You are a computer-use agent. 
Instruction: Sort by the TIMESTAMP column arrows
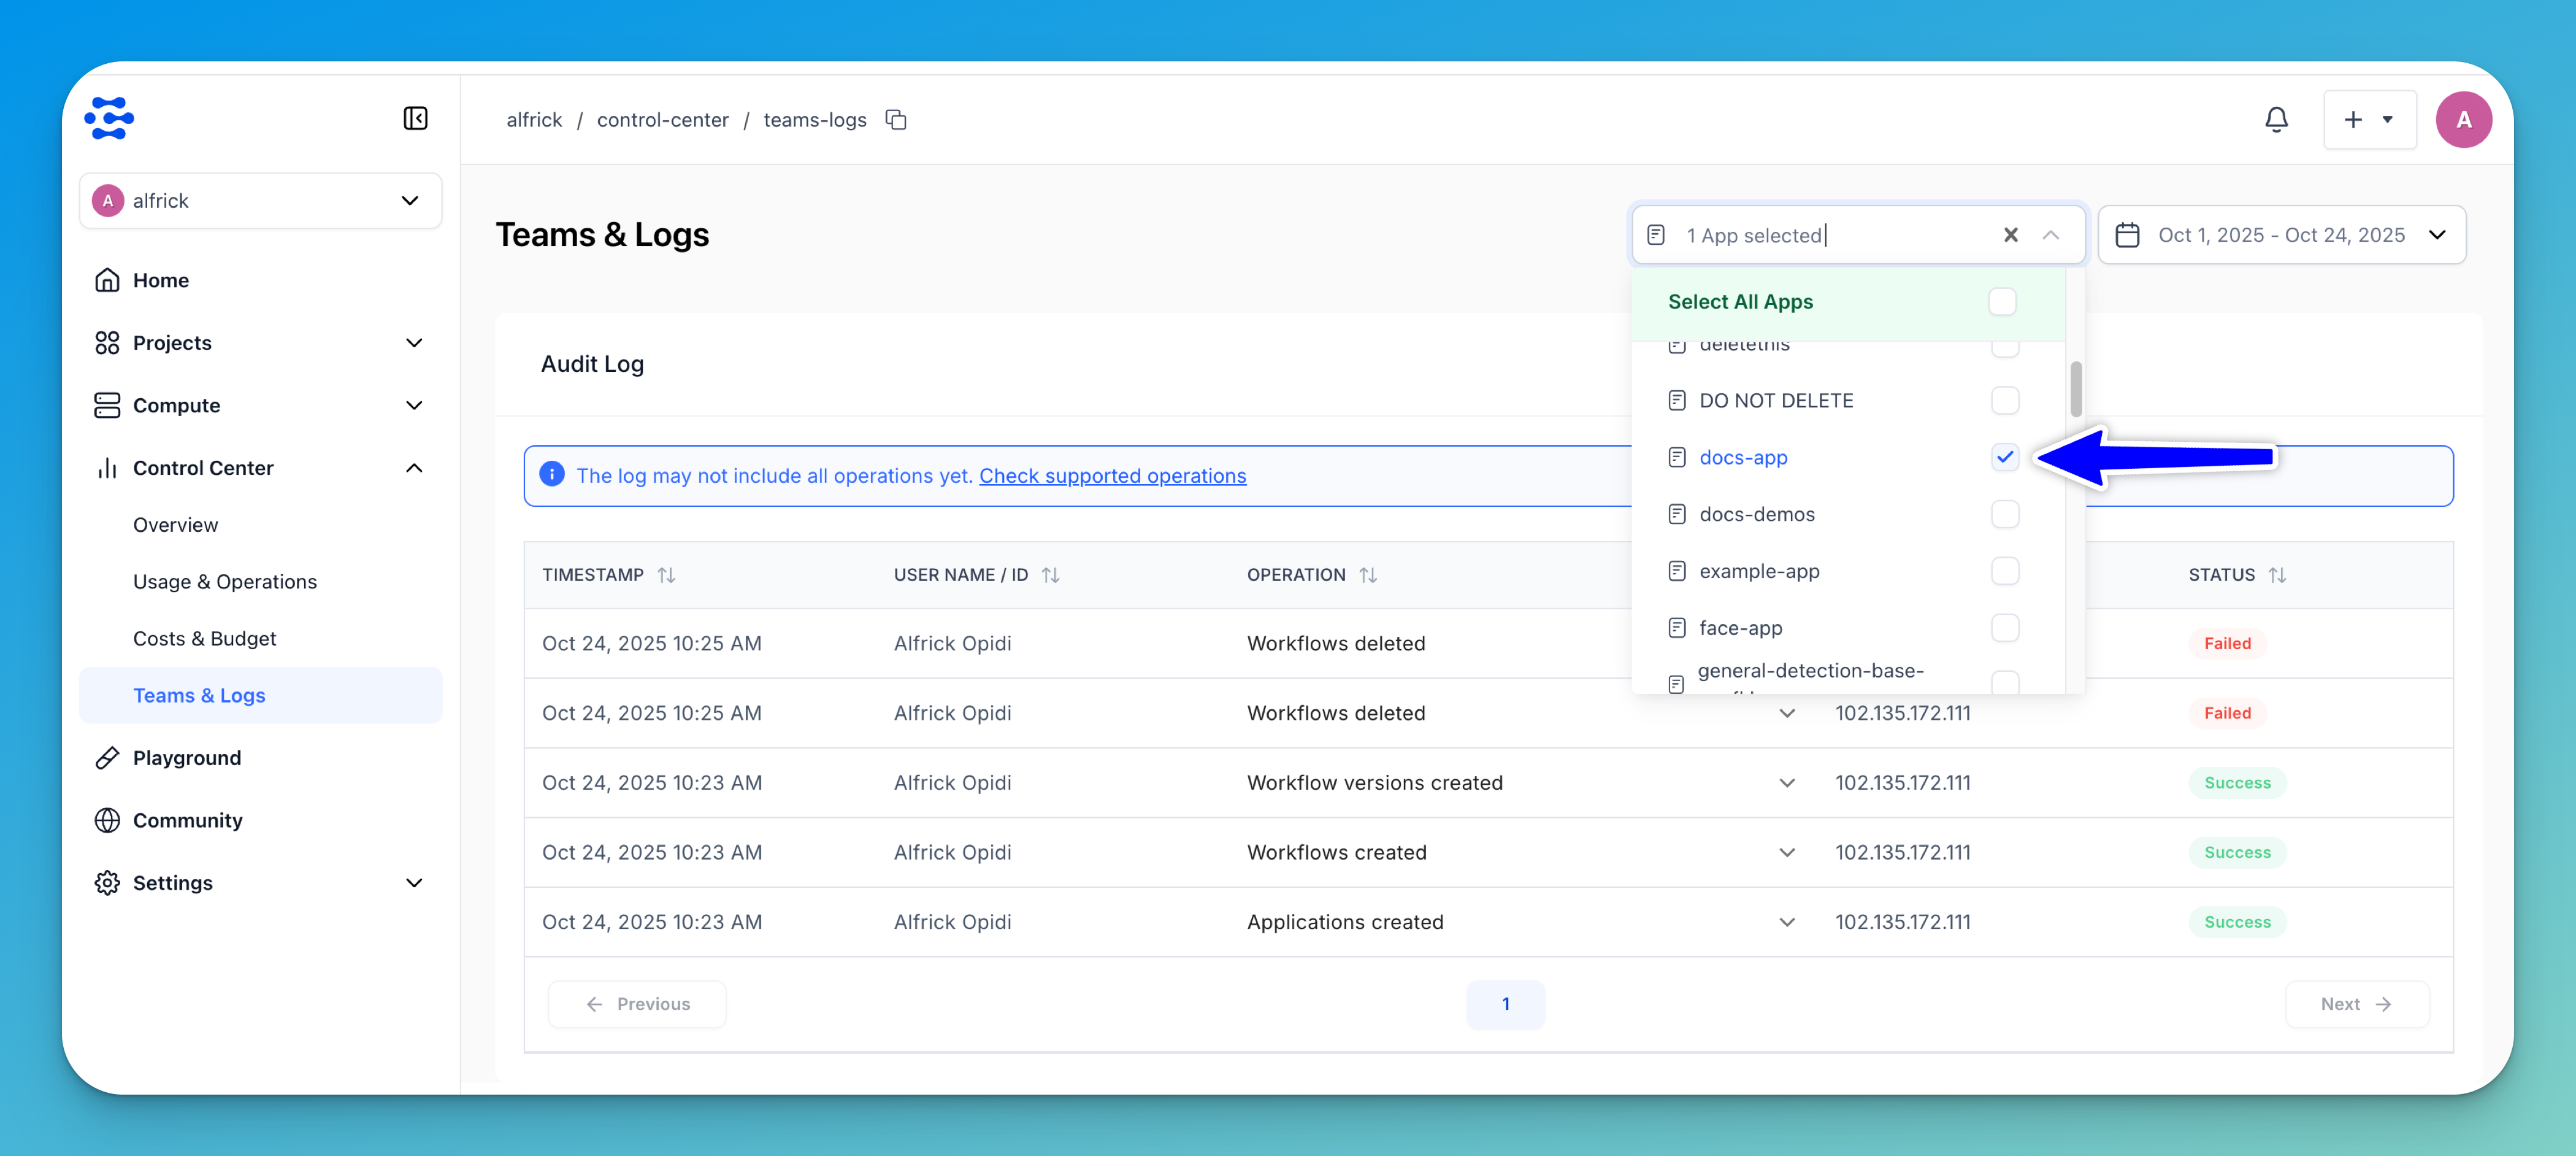tap(666, 575)
